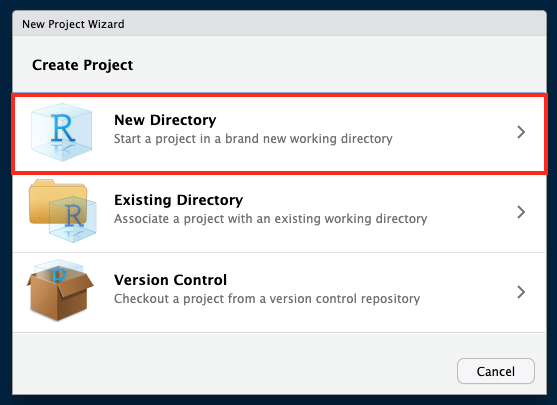Viewport: 557px width, 405px height.
Task: Select the Version Control option row
Action: 279,293
